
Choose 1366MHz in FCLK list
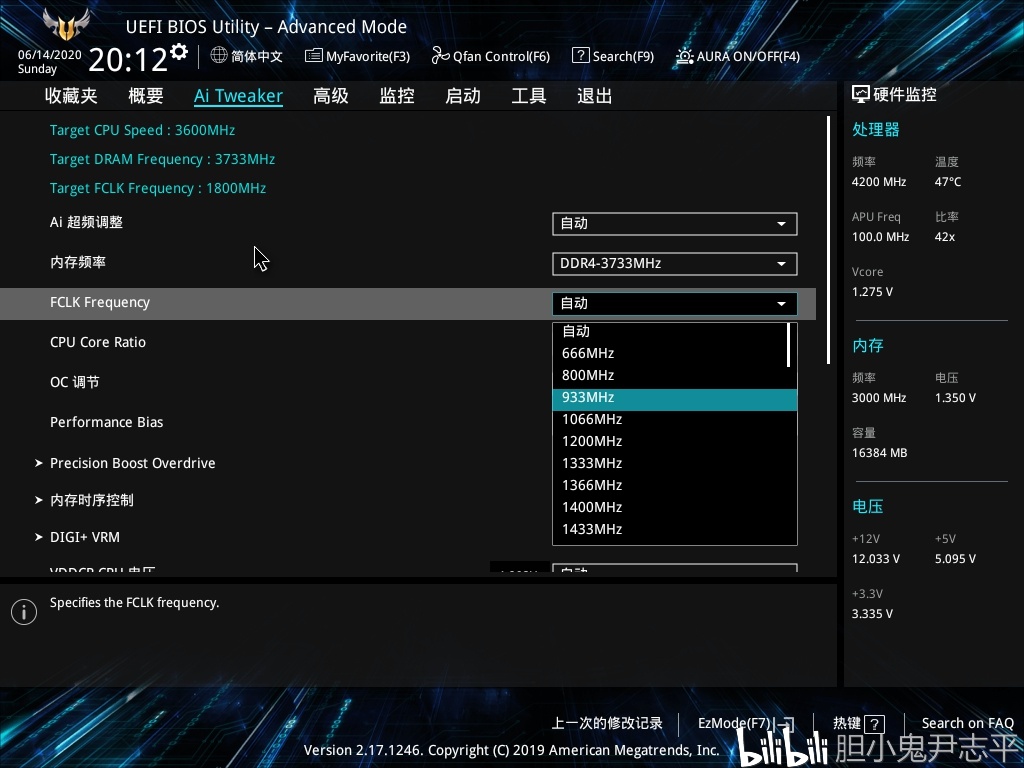pyautogui.click(x=675, y=485)
